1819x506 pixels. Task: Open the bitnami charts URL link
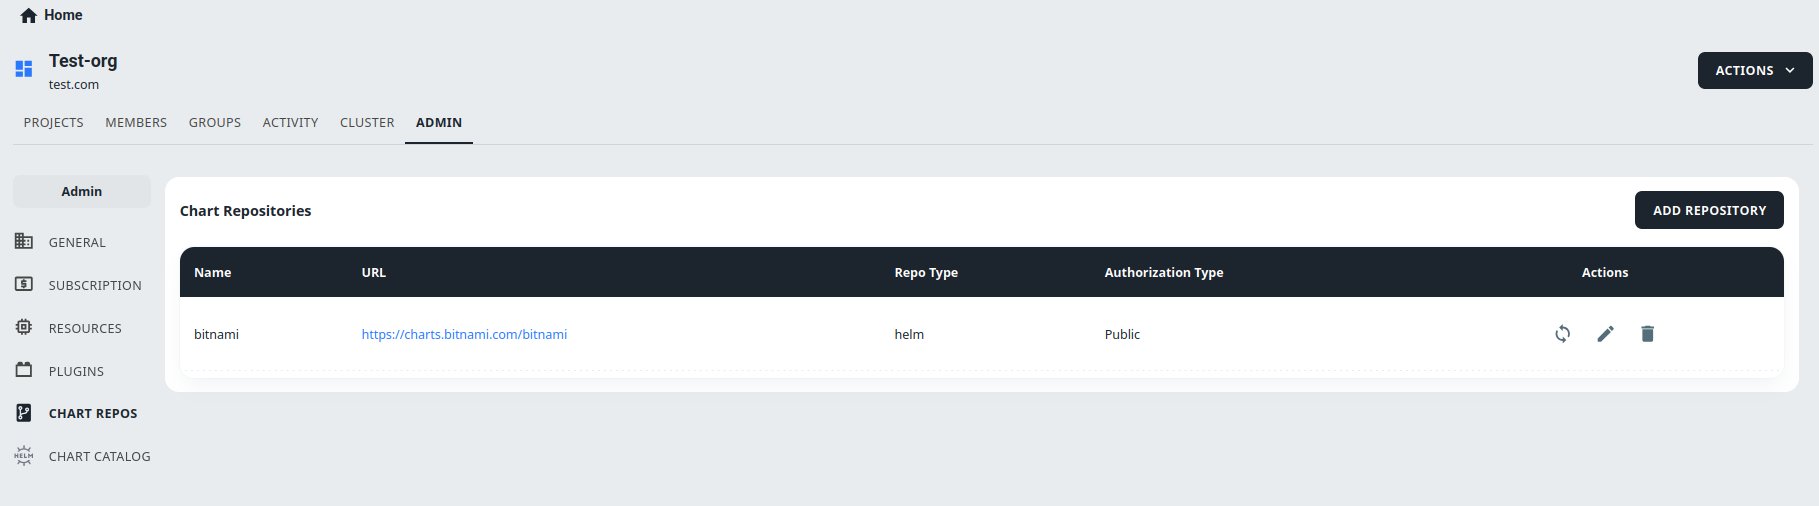coord(464,334)
